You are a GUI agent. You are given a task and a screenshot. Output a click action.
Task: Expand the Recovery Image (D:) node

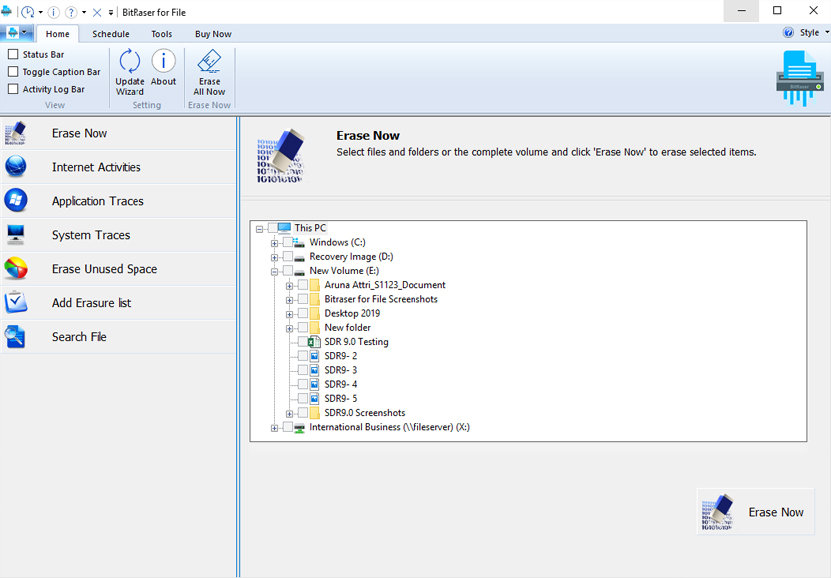click(274, 258)
